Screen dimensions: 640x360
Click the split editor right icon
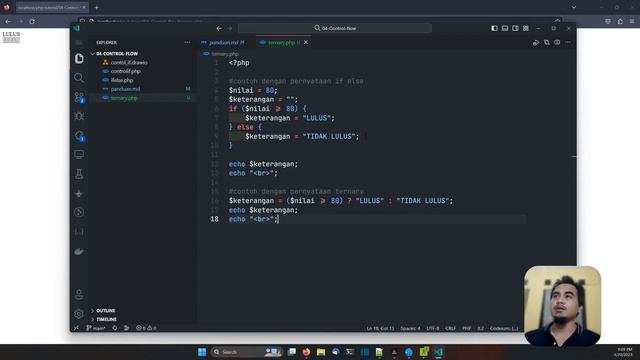click(557, 42)
